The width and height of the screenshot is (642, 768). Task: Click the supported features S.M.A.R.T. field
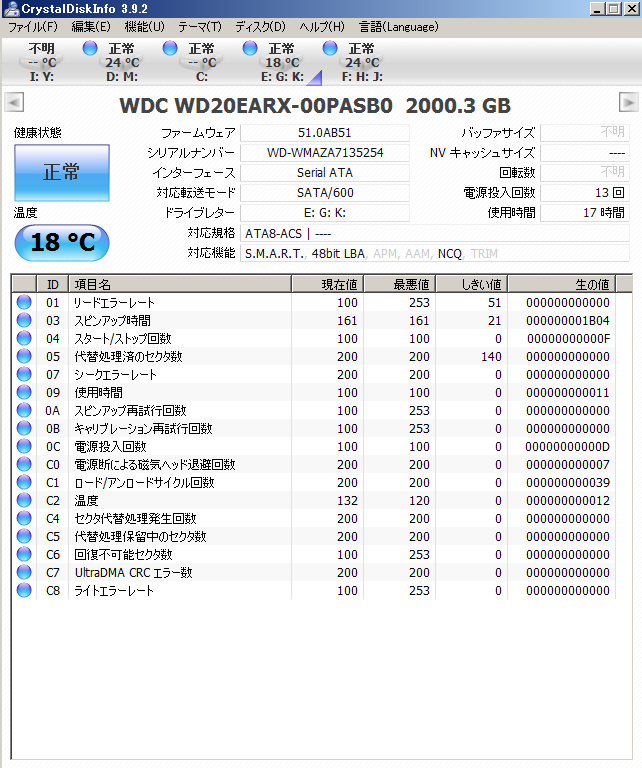click(x=434, y=254)
